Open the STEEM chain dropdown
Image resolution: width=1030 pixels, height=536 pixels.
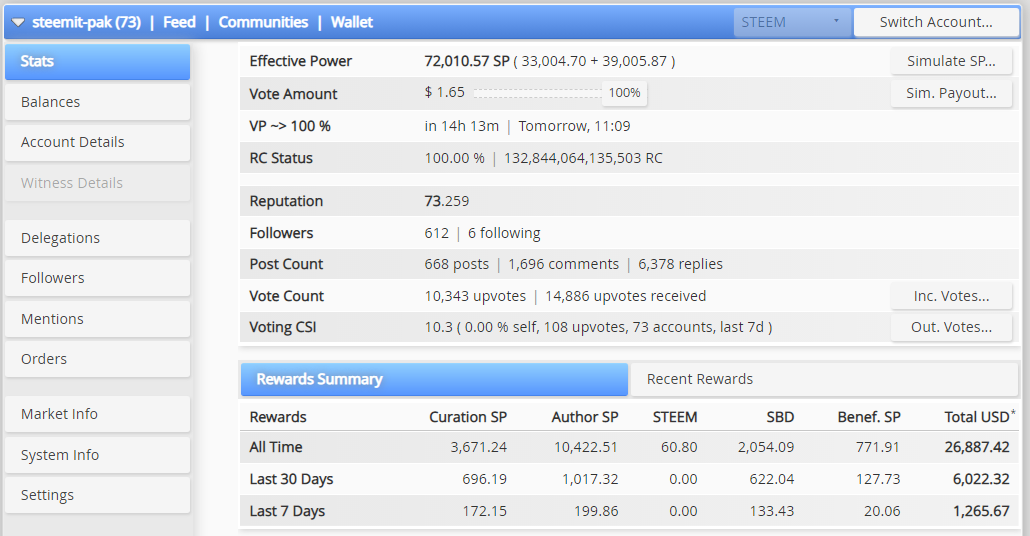pos(792,22)
